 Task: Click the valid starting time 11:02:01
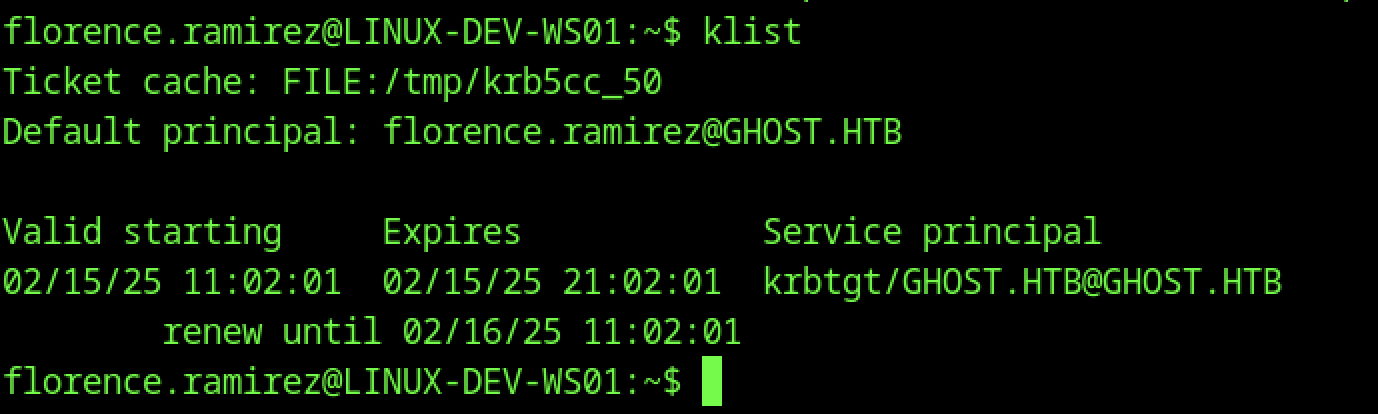(x=262, y=282)
